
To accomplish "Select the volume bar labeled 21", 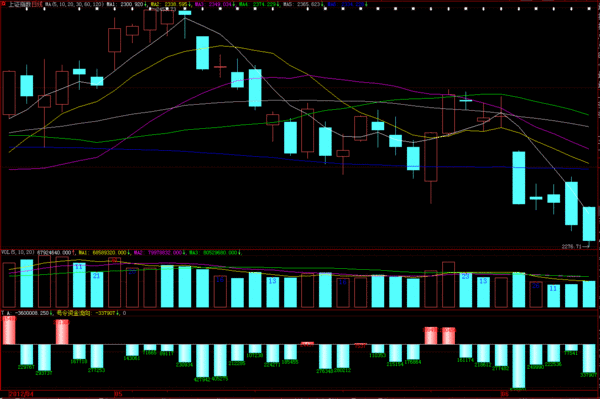I will [x=97, y=290].
